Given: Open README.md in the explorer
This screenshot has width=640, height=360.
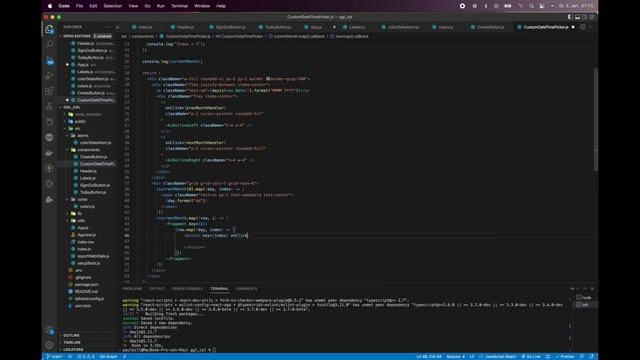Looking at the screenshot, I should point(87,291).
